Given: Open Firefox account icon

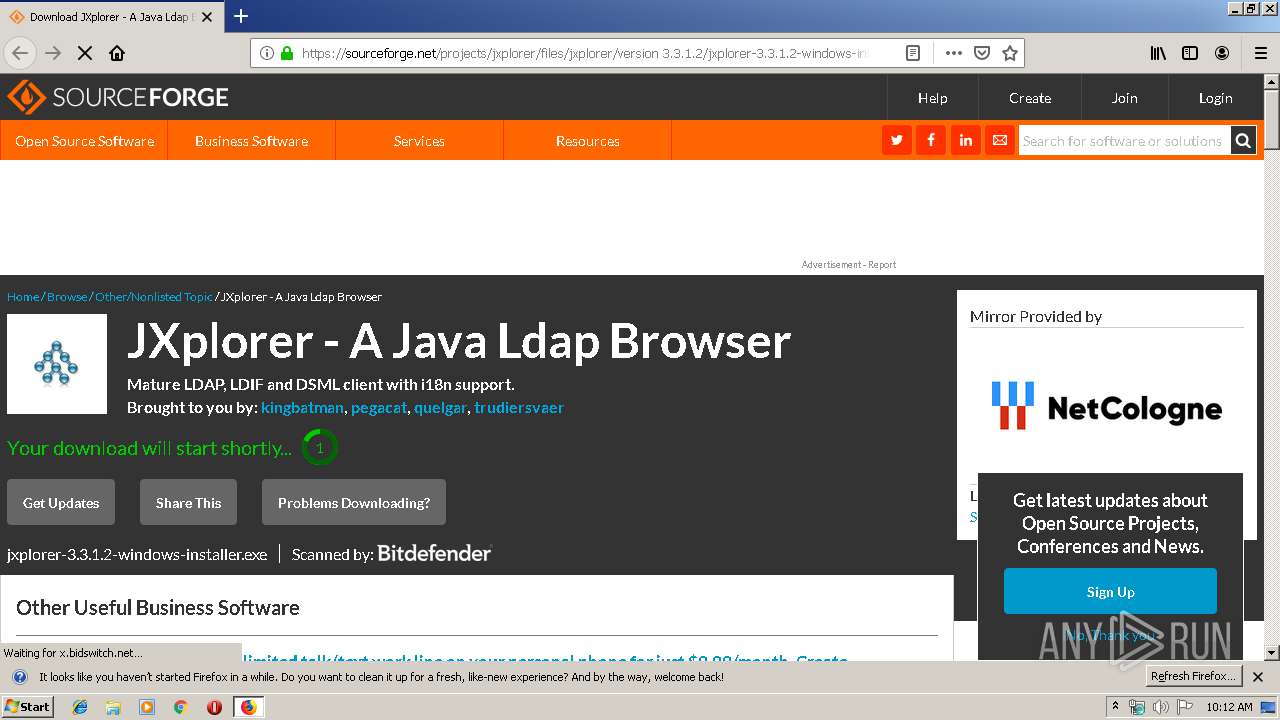Looking at the screenshot, I should coord(1222,53).
